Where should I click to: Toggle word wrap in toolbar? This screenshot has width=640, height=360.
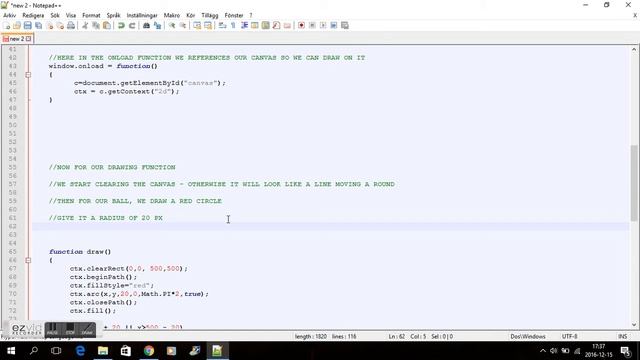click(222, 25)
